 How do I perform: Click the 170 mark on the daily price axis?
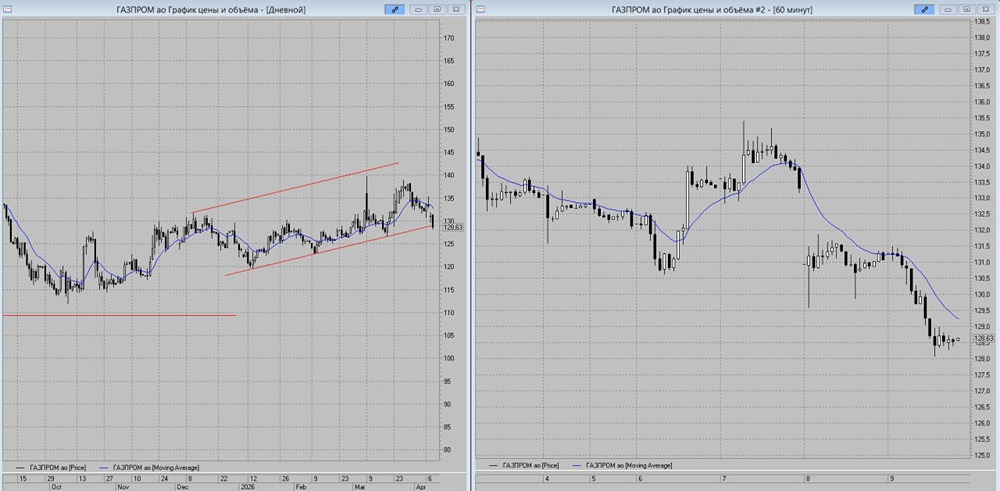tap(448, 38)
